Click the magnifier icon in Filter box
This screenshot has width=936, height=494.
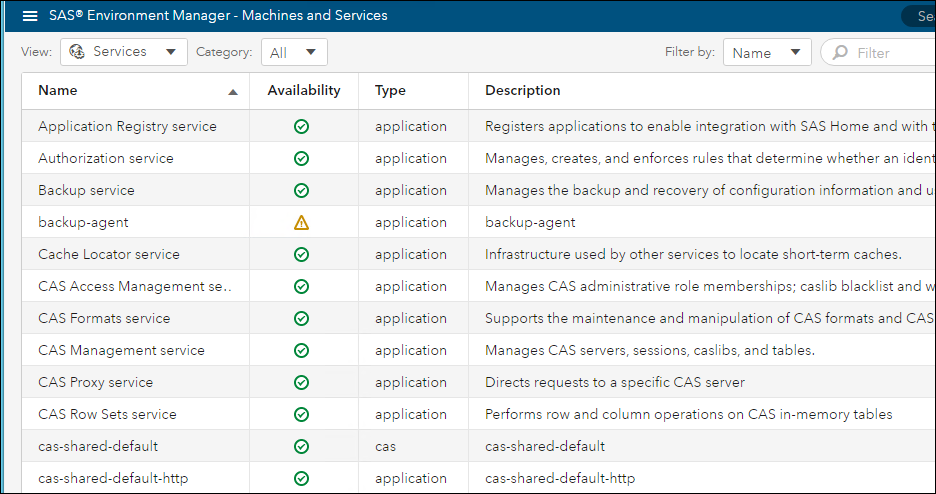[840, 53]
